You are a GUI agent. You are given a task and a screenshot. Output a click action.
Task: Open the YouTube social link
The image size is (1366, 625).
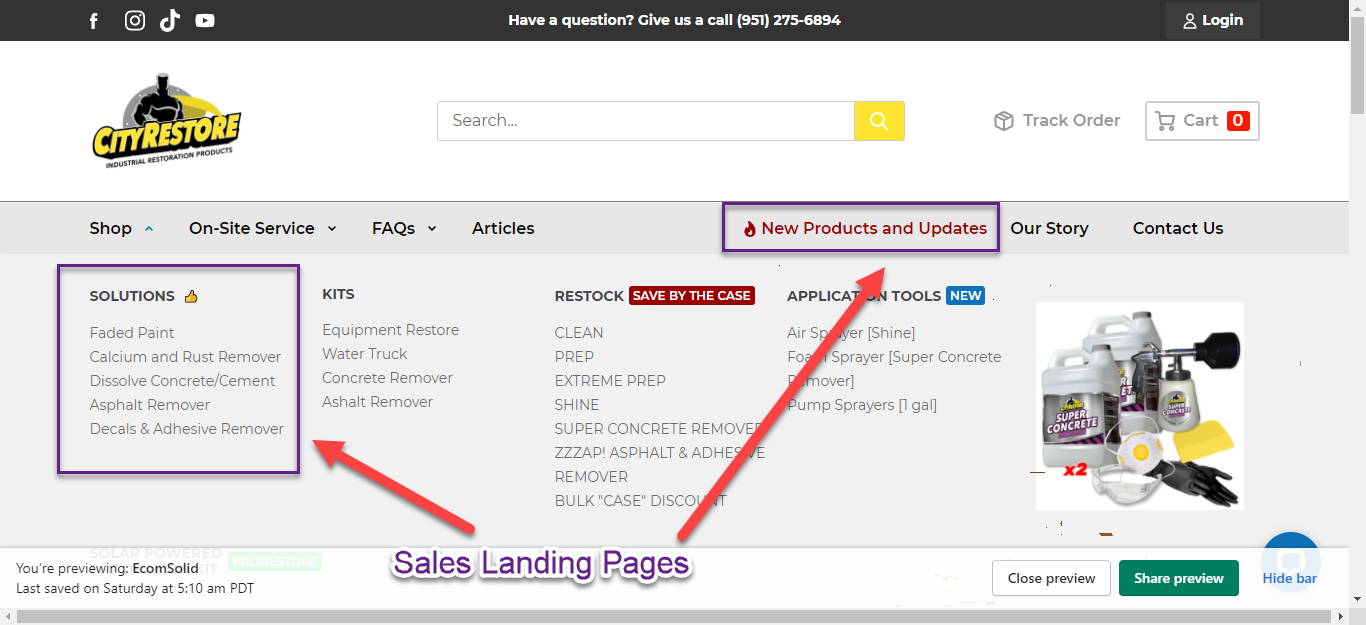(x=205, y=20)
